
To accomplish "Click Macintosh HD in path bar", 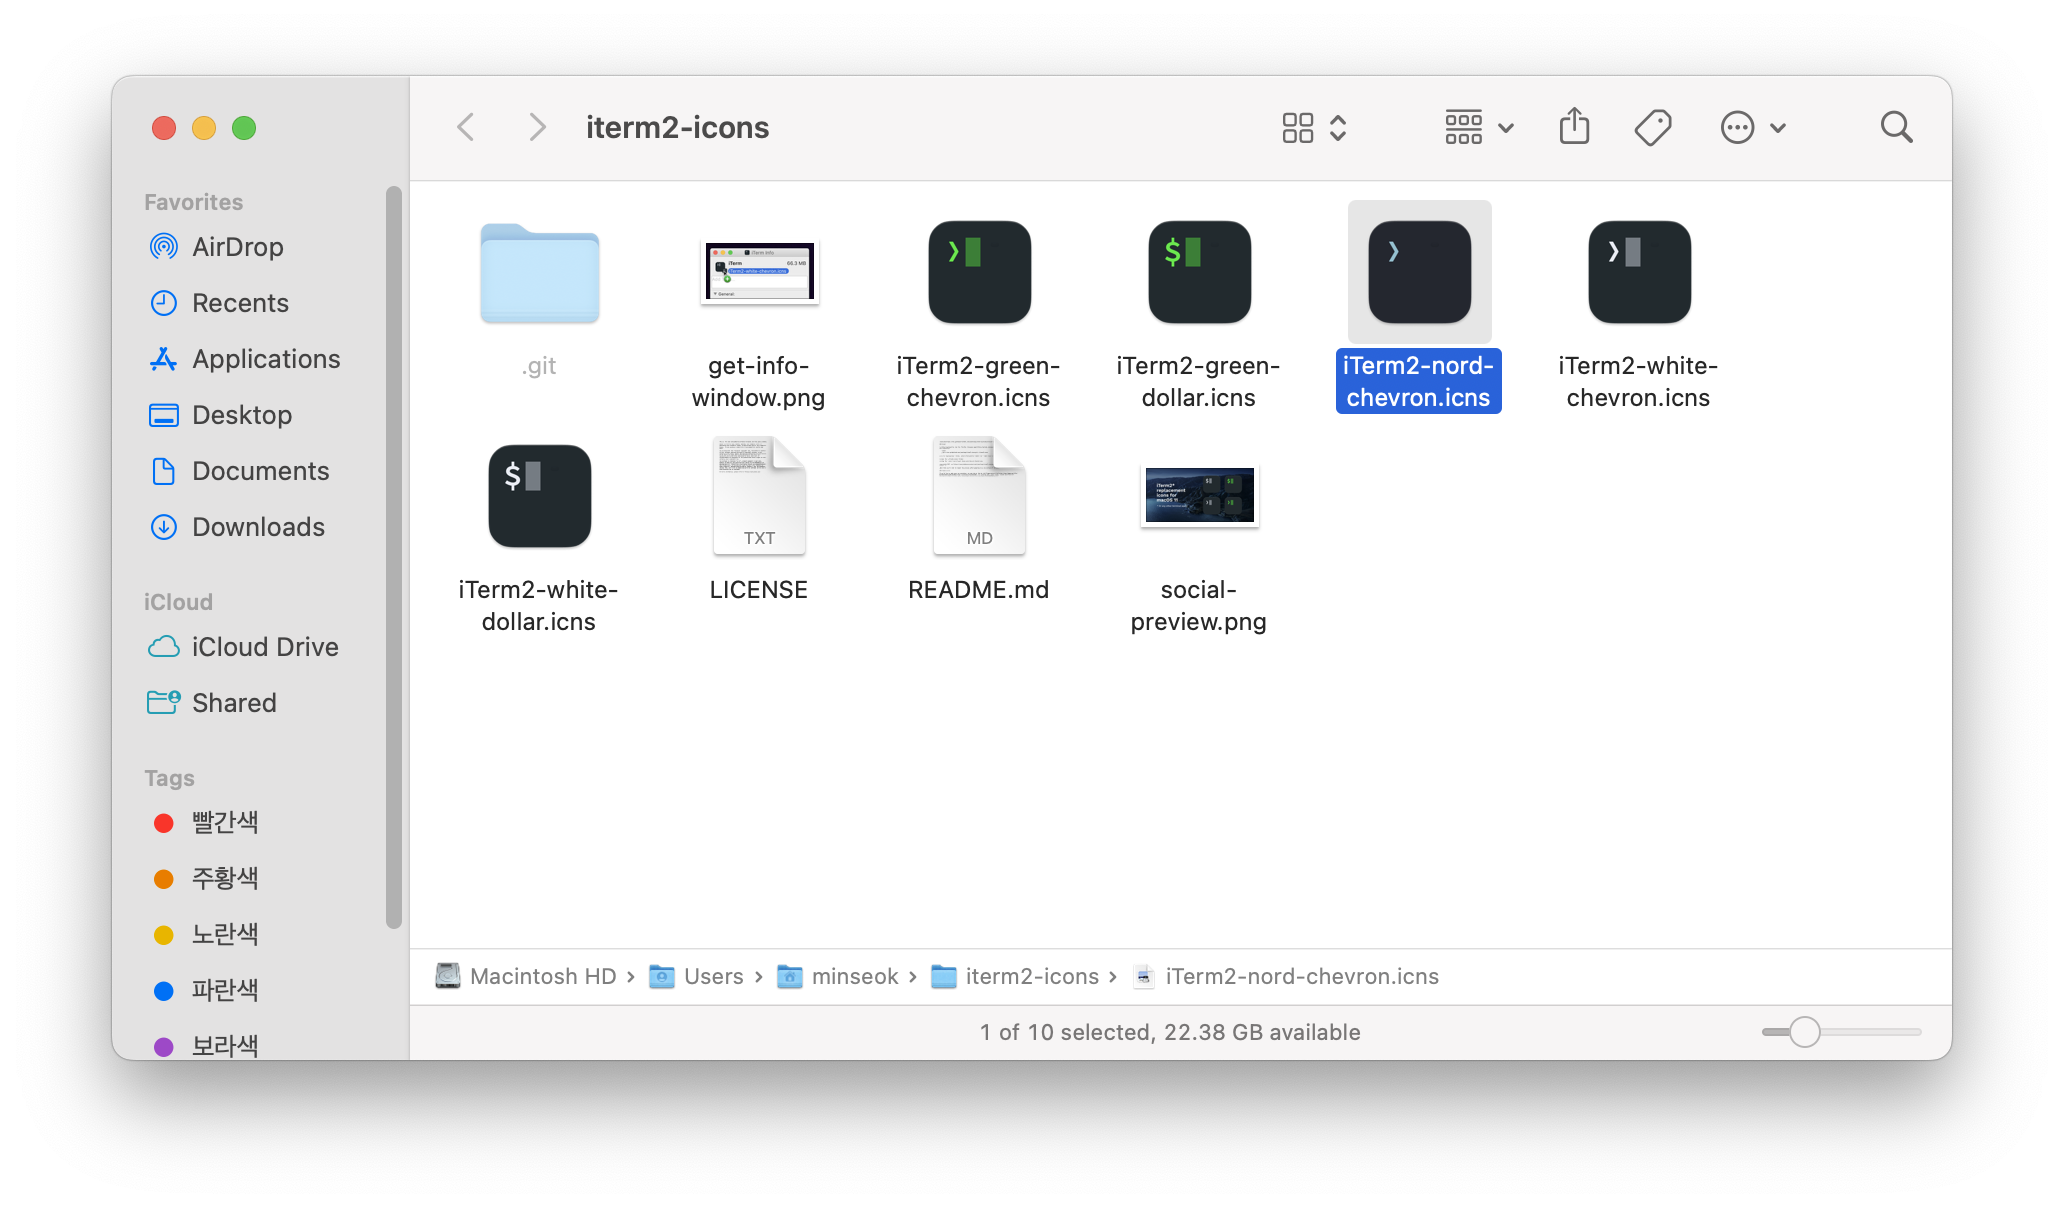I will [526, 976].
